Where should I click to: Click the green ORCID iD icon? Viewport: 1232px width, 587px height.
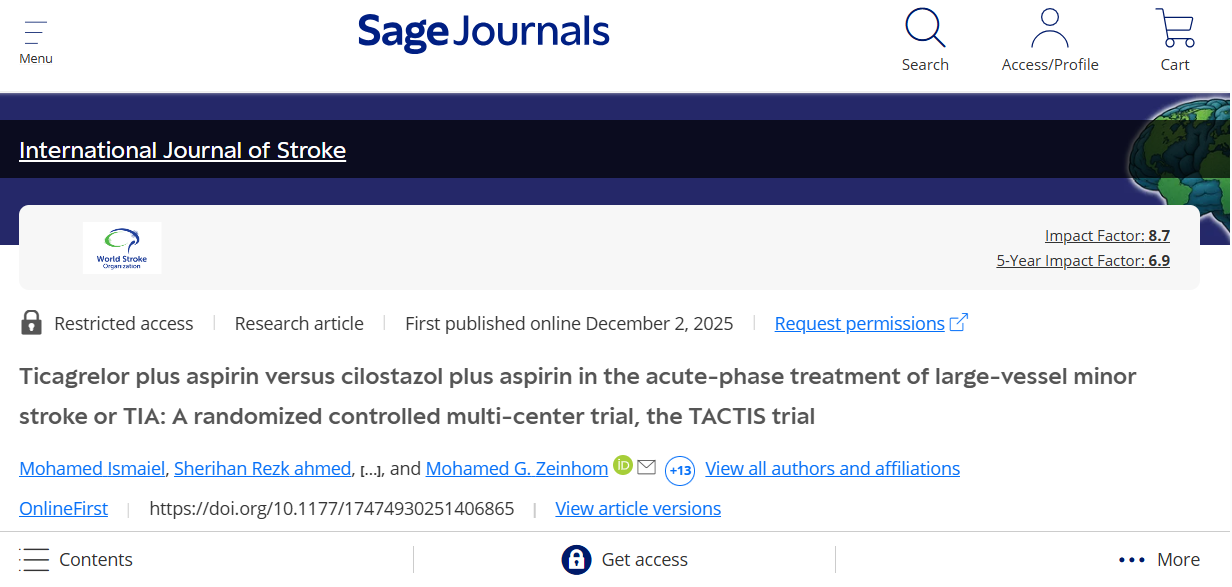pyautogui.click(x=622, y=466)
